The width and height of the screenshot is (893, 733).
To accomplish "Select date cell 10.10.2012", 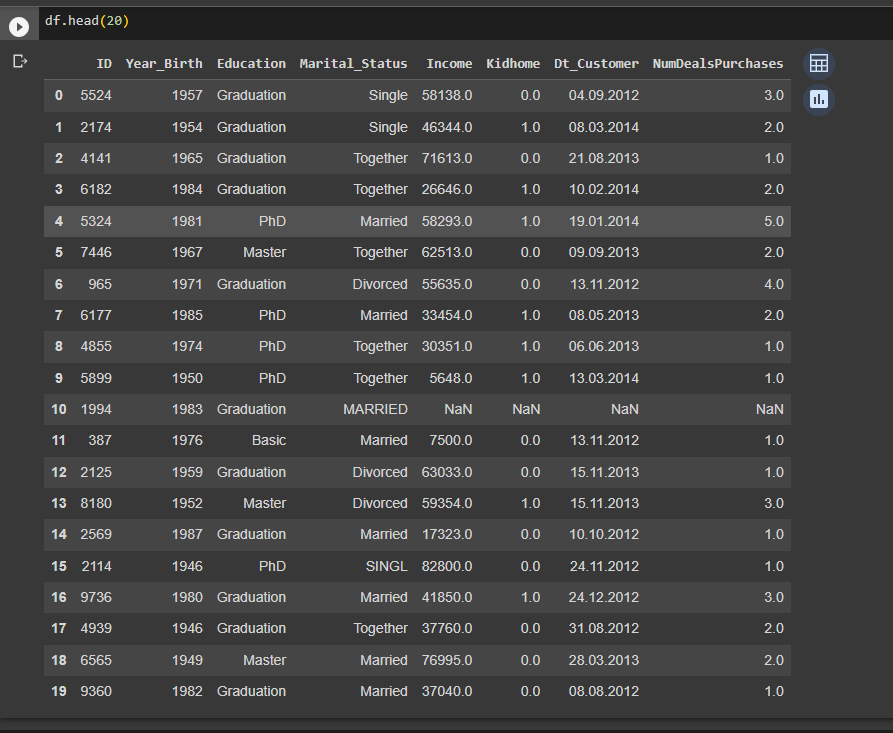I will click(604, 534).
